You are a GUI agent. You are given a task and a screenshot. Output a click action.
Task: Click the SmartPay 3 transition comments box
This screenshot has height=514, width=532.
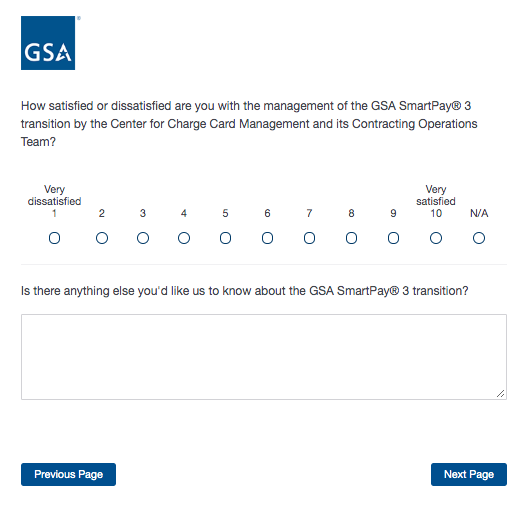click(264, 357)
